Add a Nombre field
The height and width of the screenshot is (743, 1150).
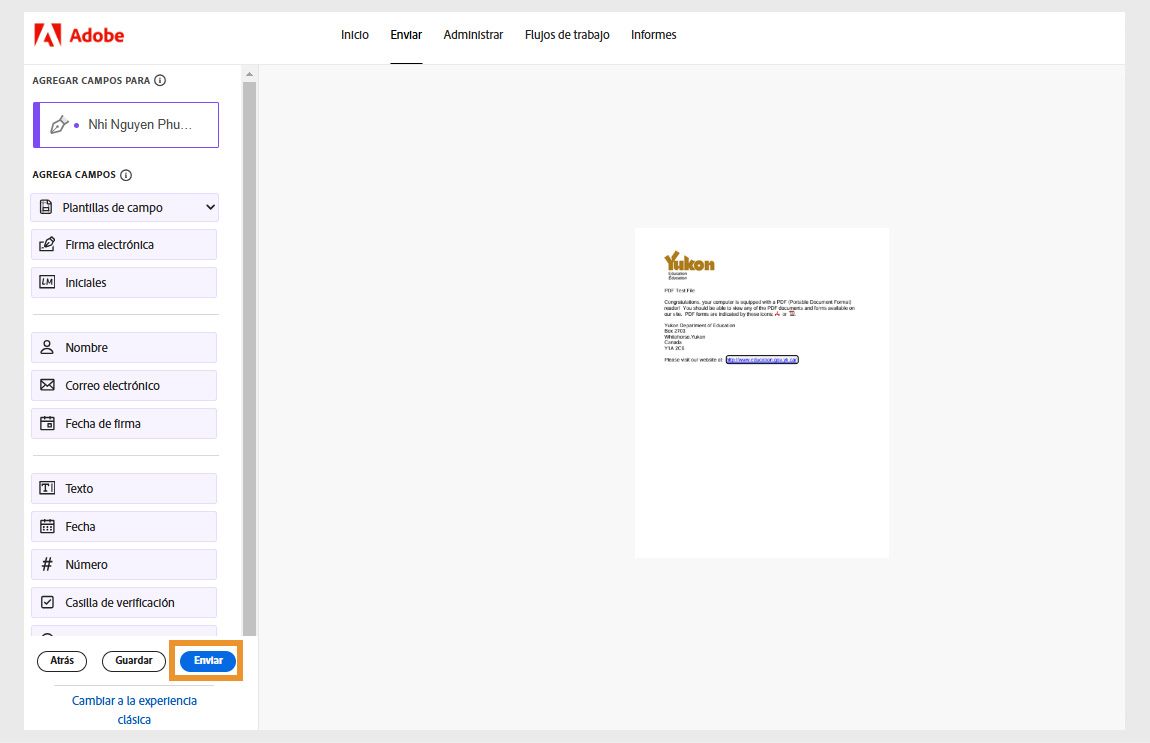click(x=124, y=348)
